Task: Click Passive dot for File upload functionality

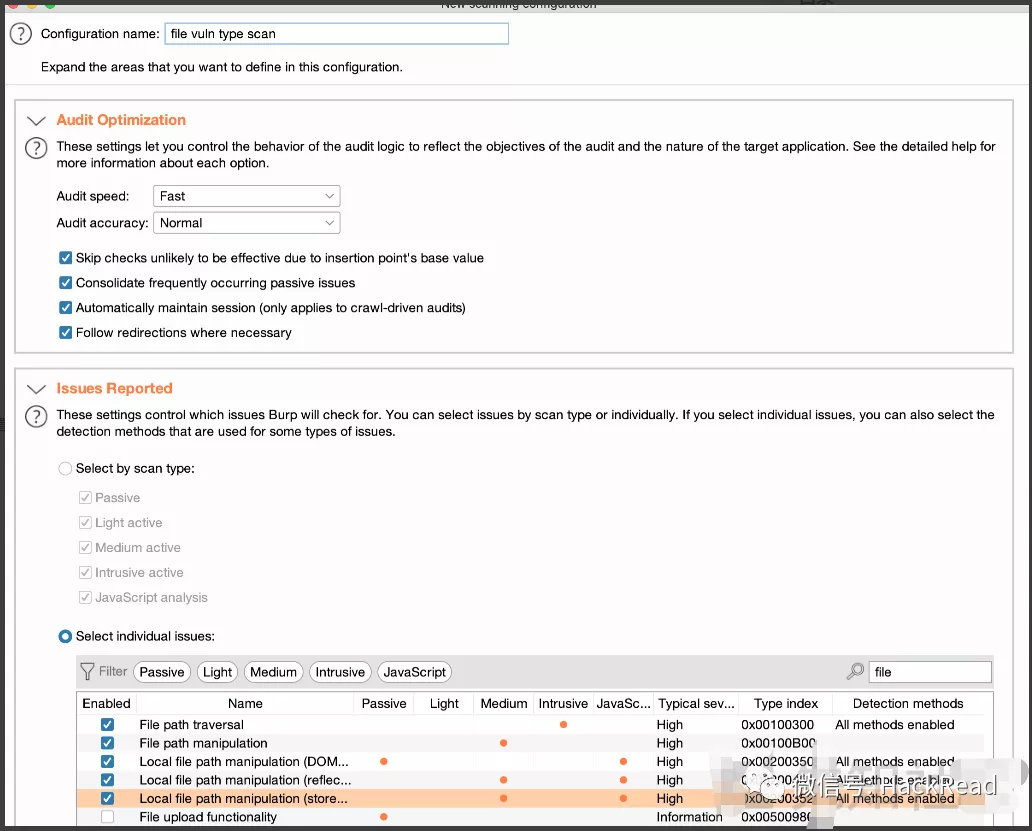Action: pyautogui.click(x=384, y=817)
